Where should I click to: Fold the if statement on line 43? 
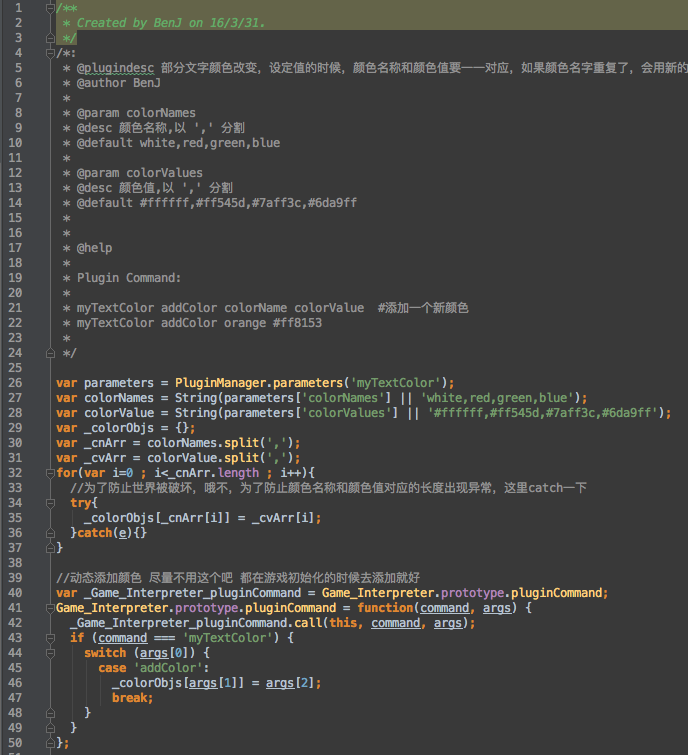50,638
